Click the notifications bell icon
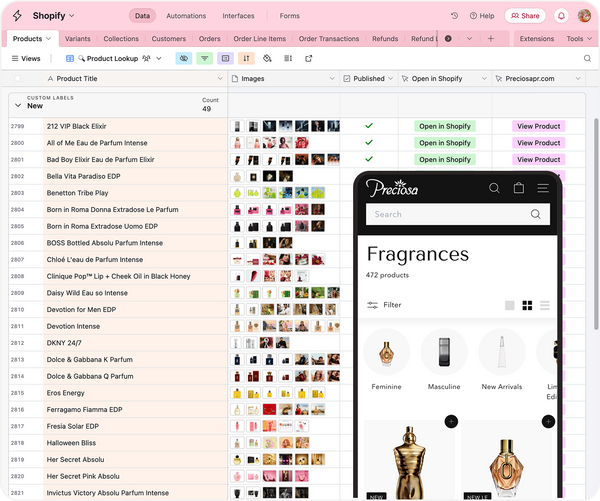Viewport: 600px width, 501px height. [561, 16]
